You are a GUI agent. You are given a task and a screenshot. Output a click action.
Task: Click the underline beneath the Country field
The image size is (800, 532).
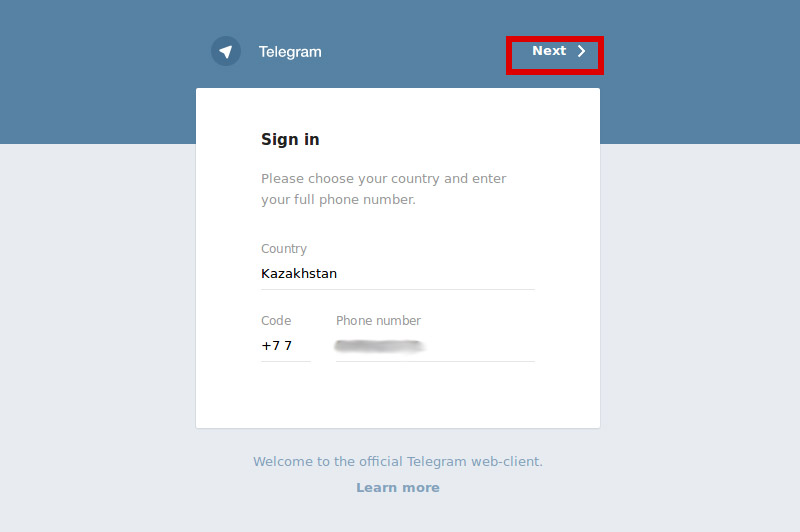coord(397,289)
